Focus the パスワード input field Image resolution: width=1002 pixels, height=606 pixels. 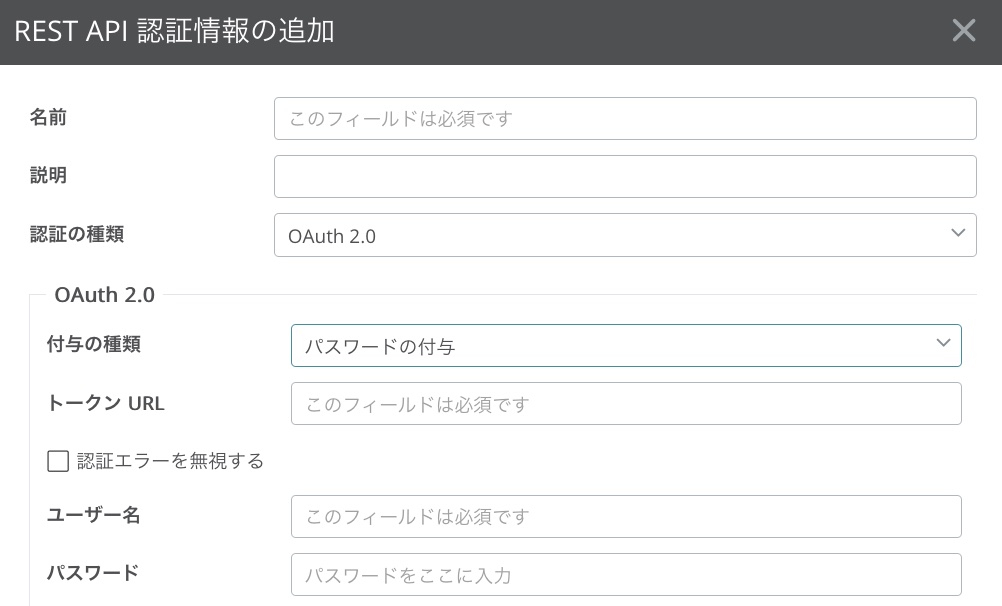click(x=625, y=575)
